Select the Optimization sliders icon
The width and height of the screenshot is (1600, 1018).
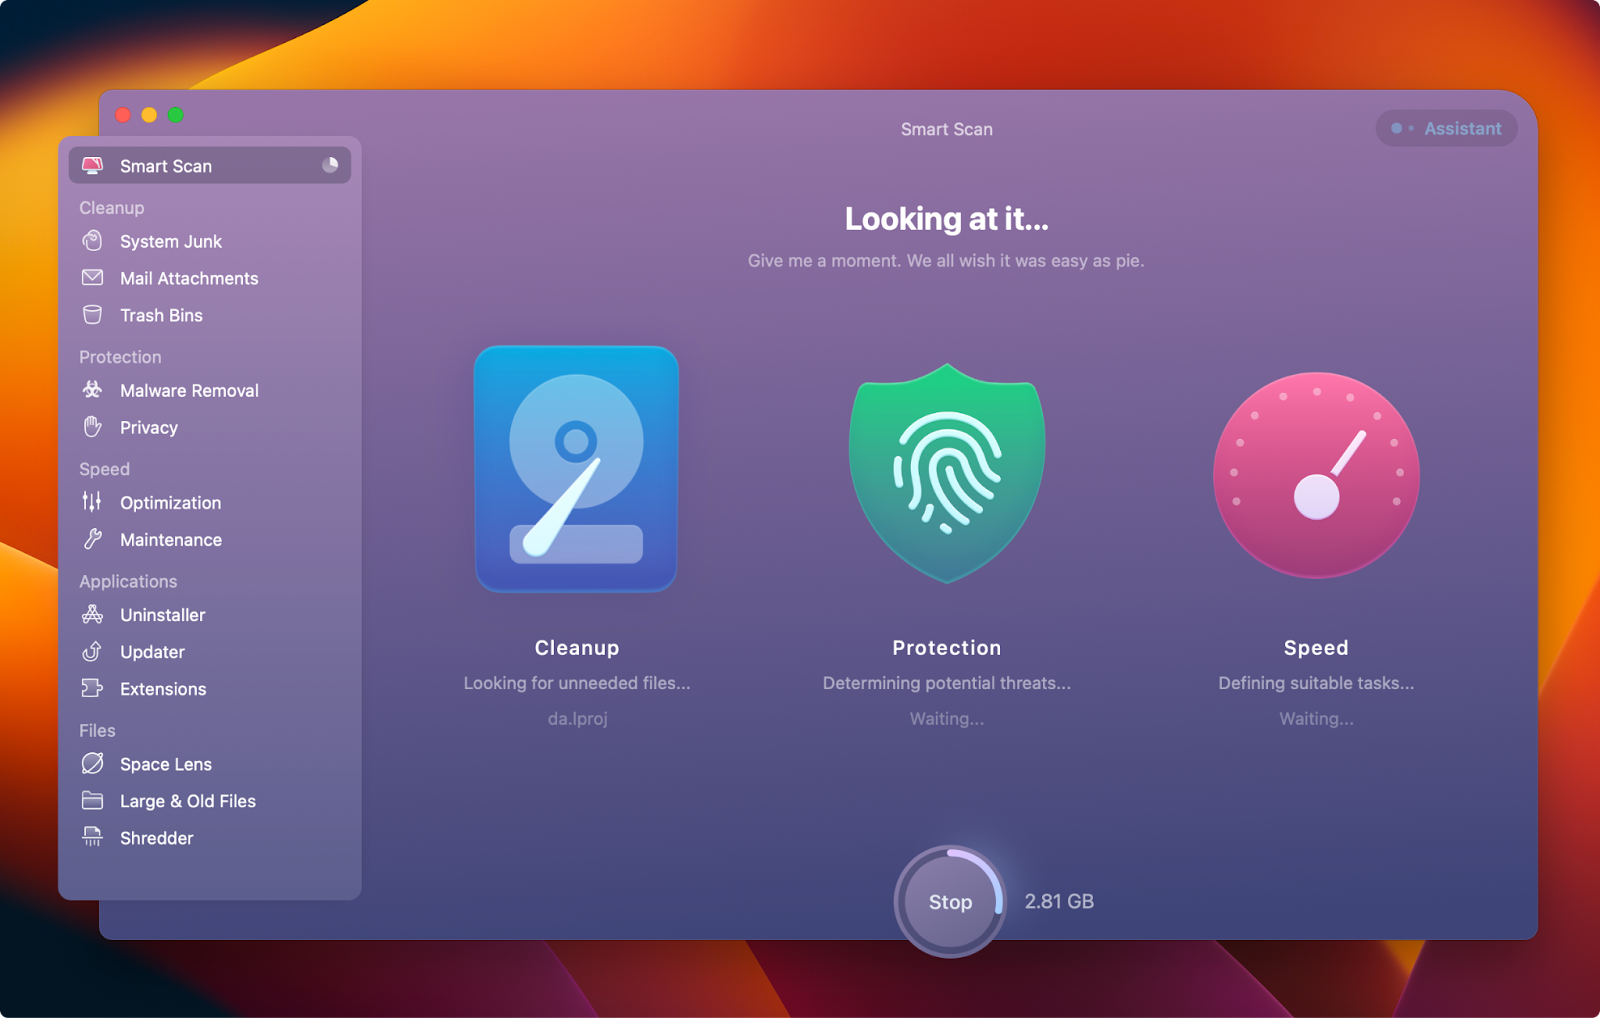pyautogui.click(x=92, y=503)
